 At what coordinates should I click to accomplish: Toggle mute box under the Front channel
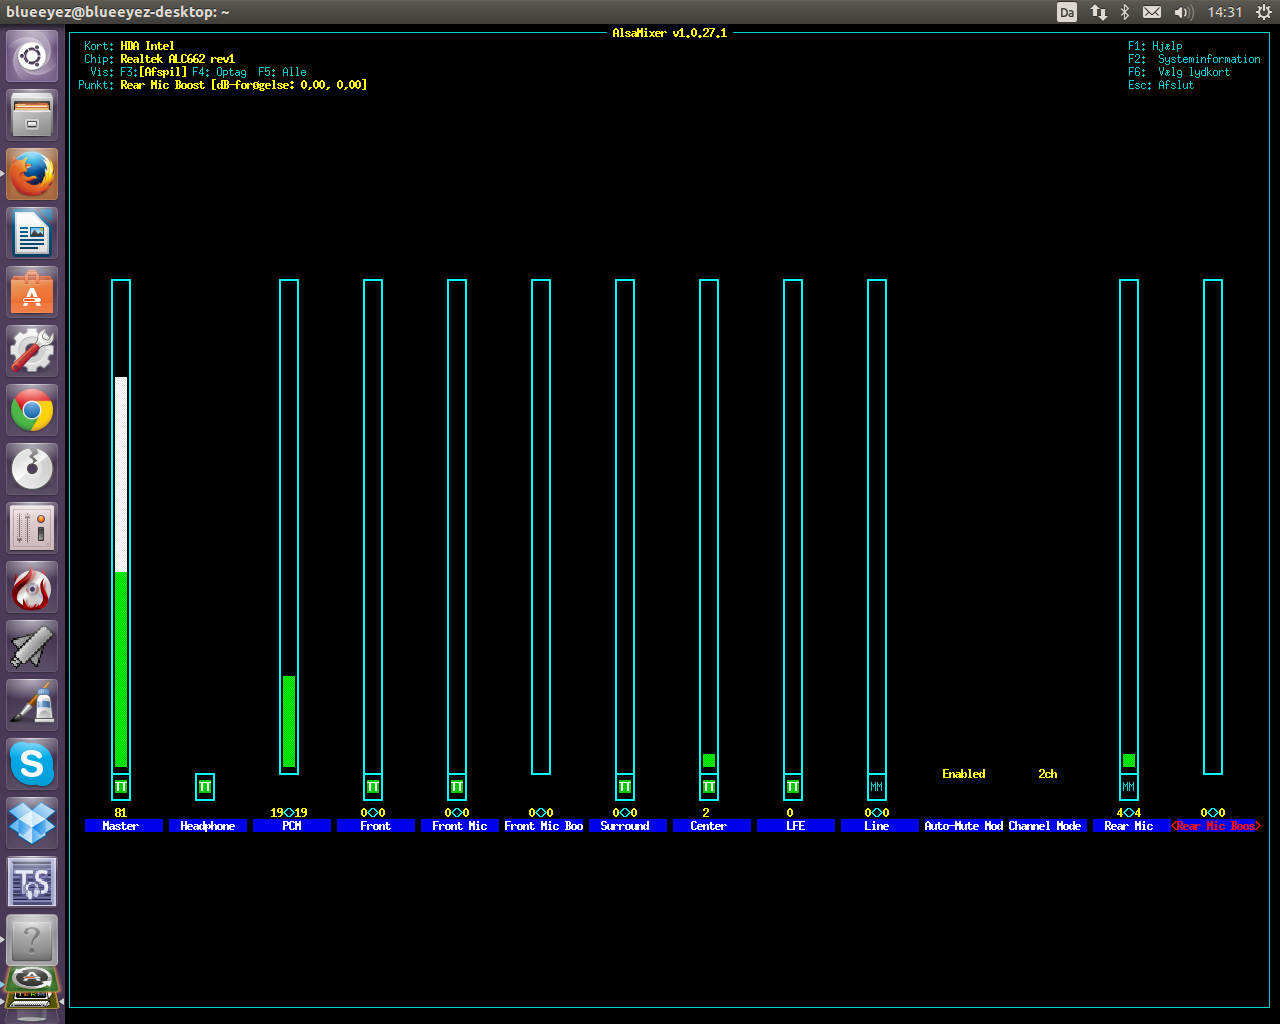(x=373, y=787)
